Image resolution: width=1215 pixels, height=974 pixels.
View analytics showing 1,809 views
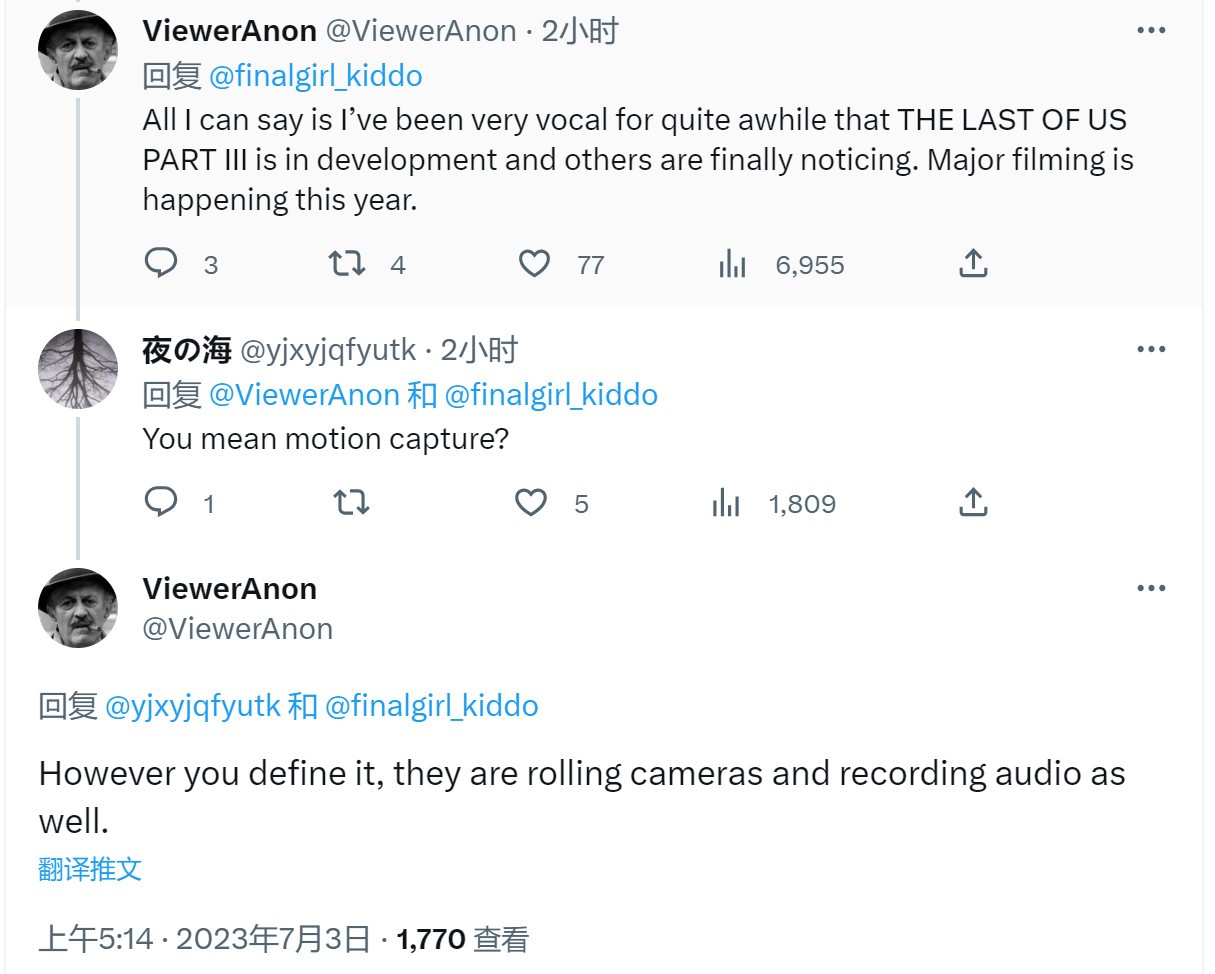click(x=726, y=503)
